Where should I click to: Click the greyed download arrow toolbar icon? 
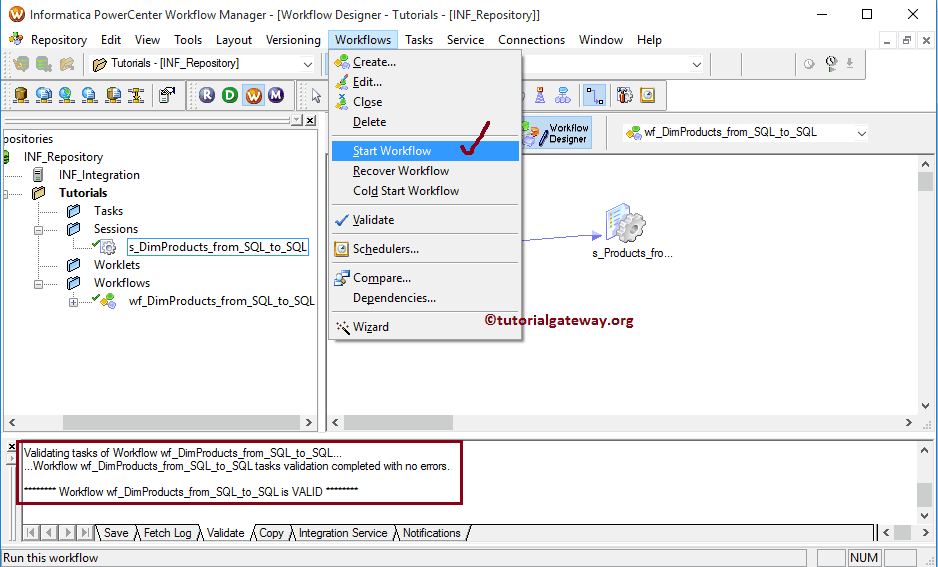pyautogui.click(x=849, y=63)
